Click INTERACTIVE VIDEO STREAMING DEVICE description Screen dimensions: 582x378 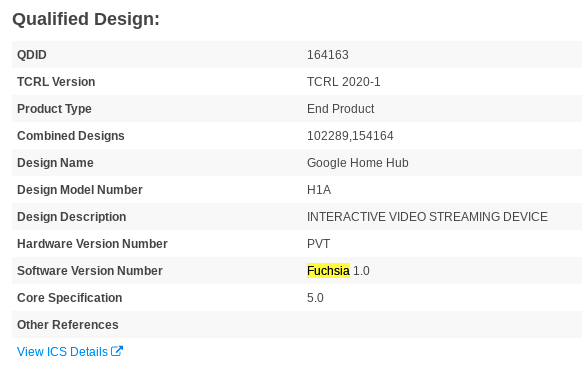click(427, 217)
